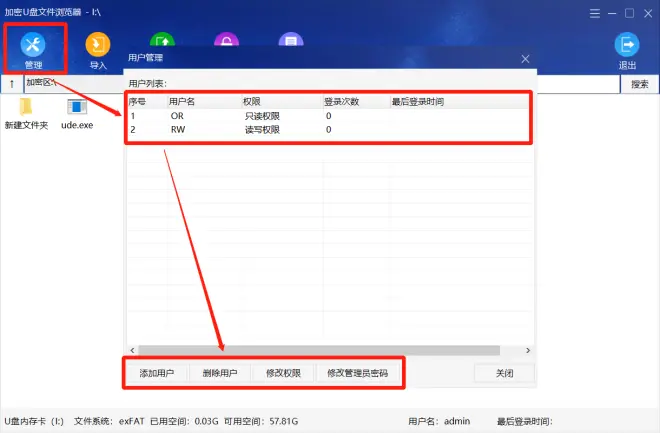660x433 pixels.
Task: Click the 搜索 button
Action: 639,84
